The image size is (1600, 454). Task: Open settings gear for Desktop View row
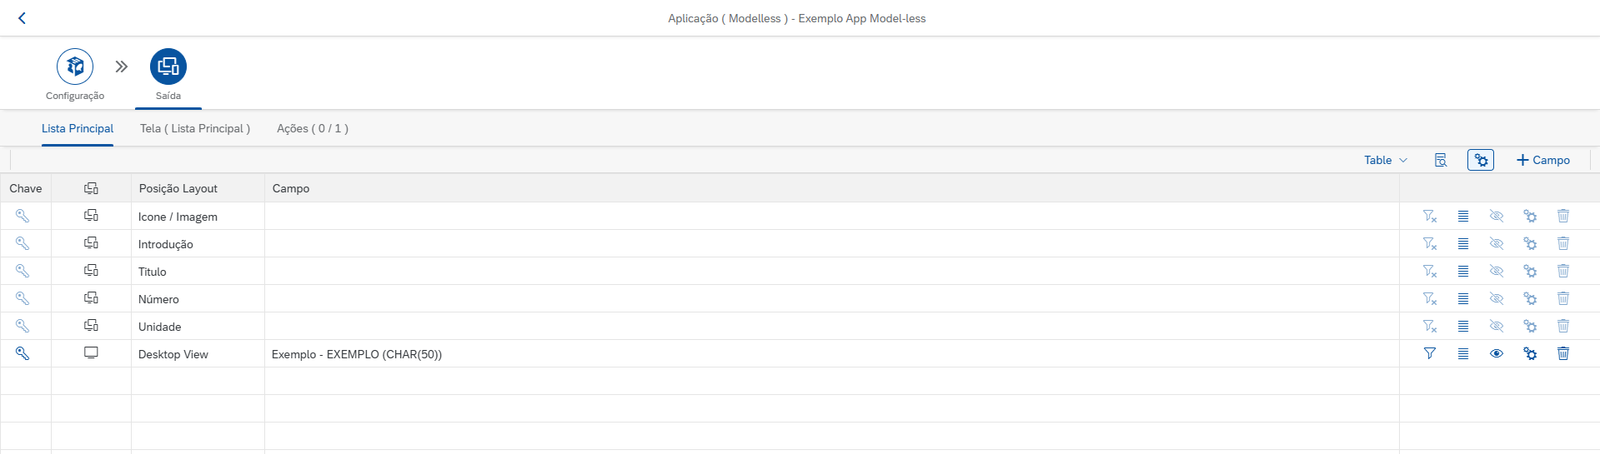[1530, 353]
